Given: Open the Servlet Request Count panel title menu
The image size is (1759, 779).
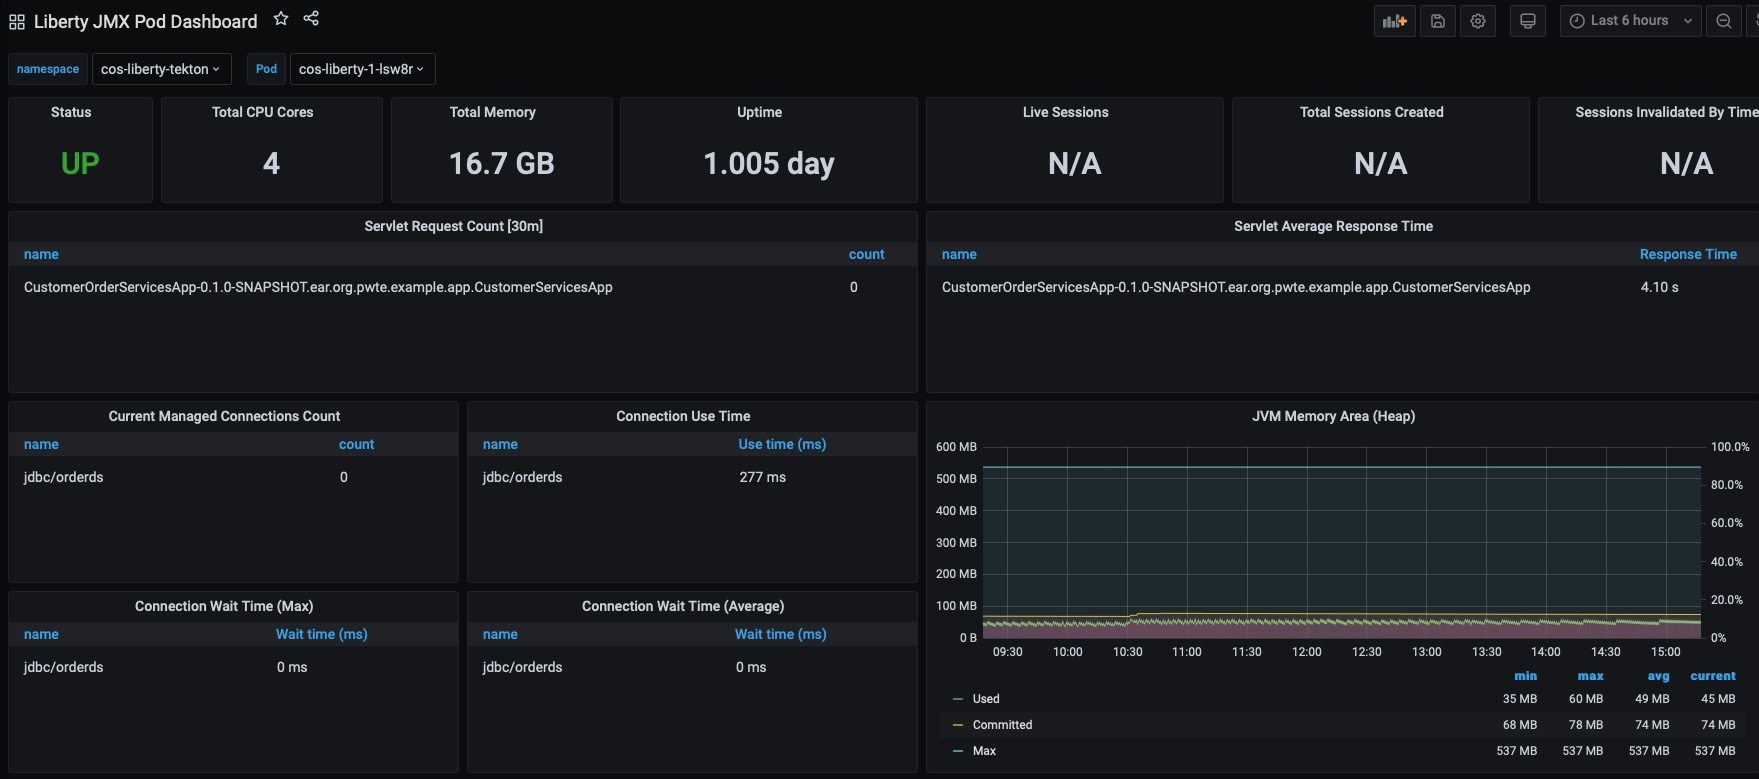Looking at the screenshot, I should 453,226.
